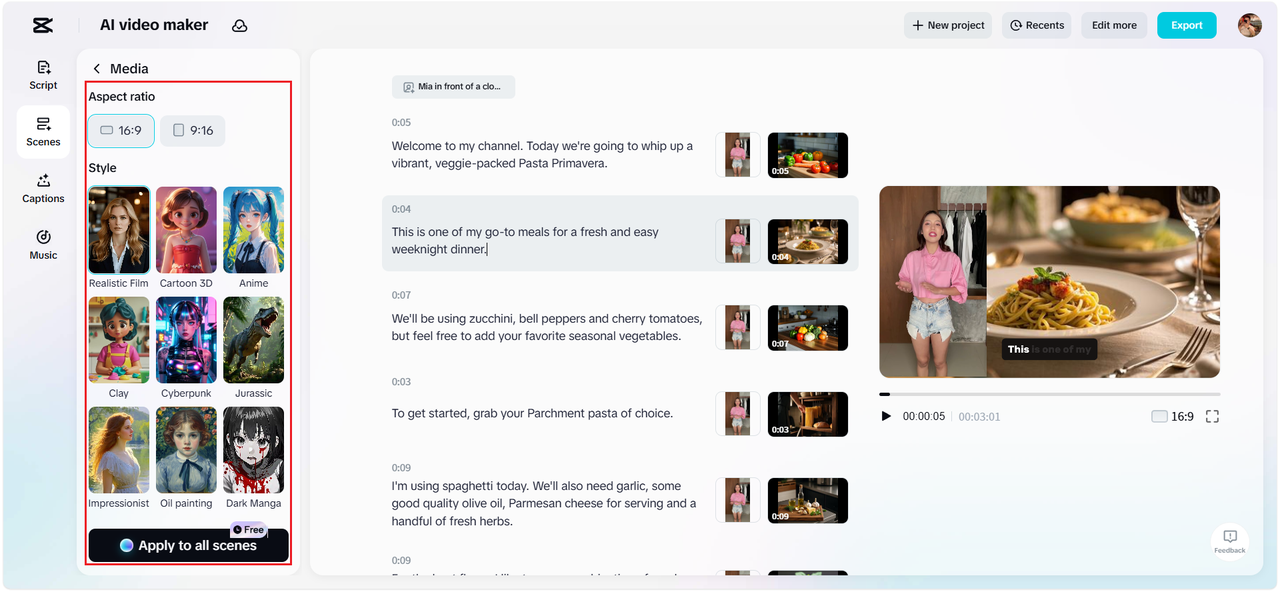Screen dimensions: 1280x592
Task: Open the media clip thumbnail labeled 0:03
Action: 808,414
